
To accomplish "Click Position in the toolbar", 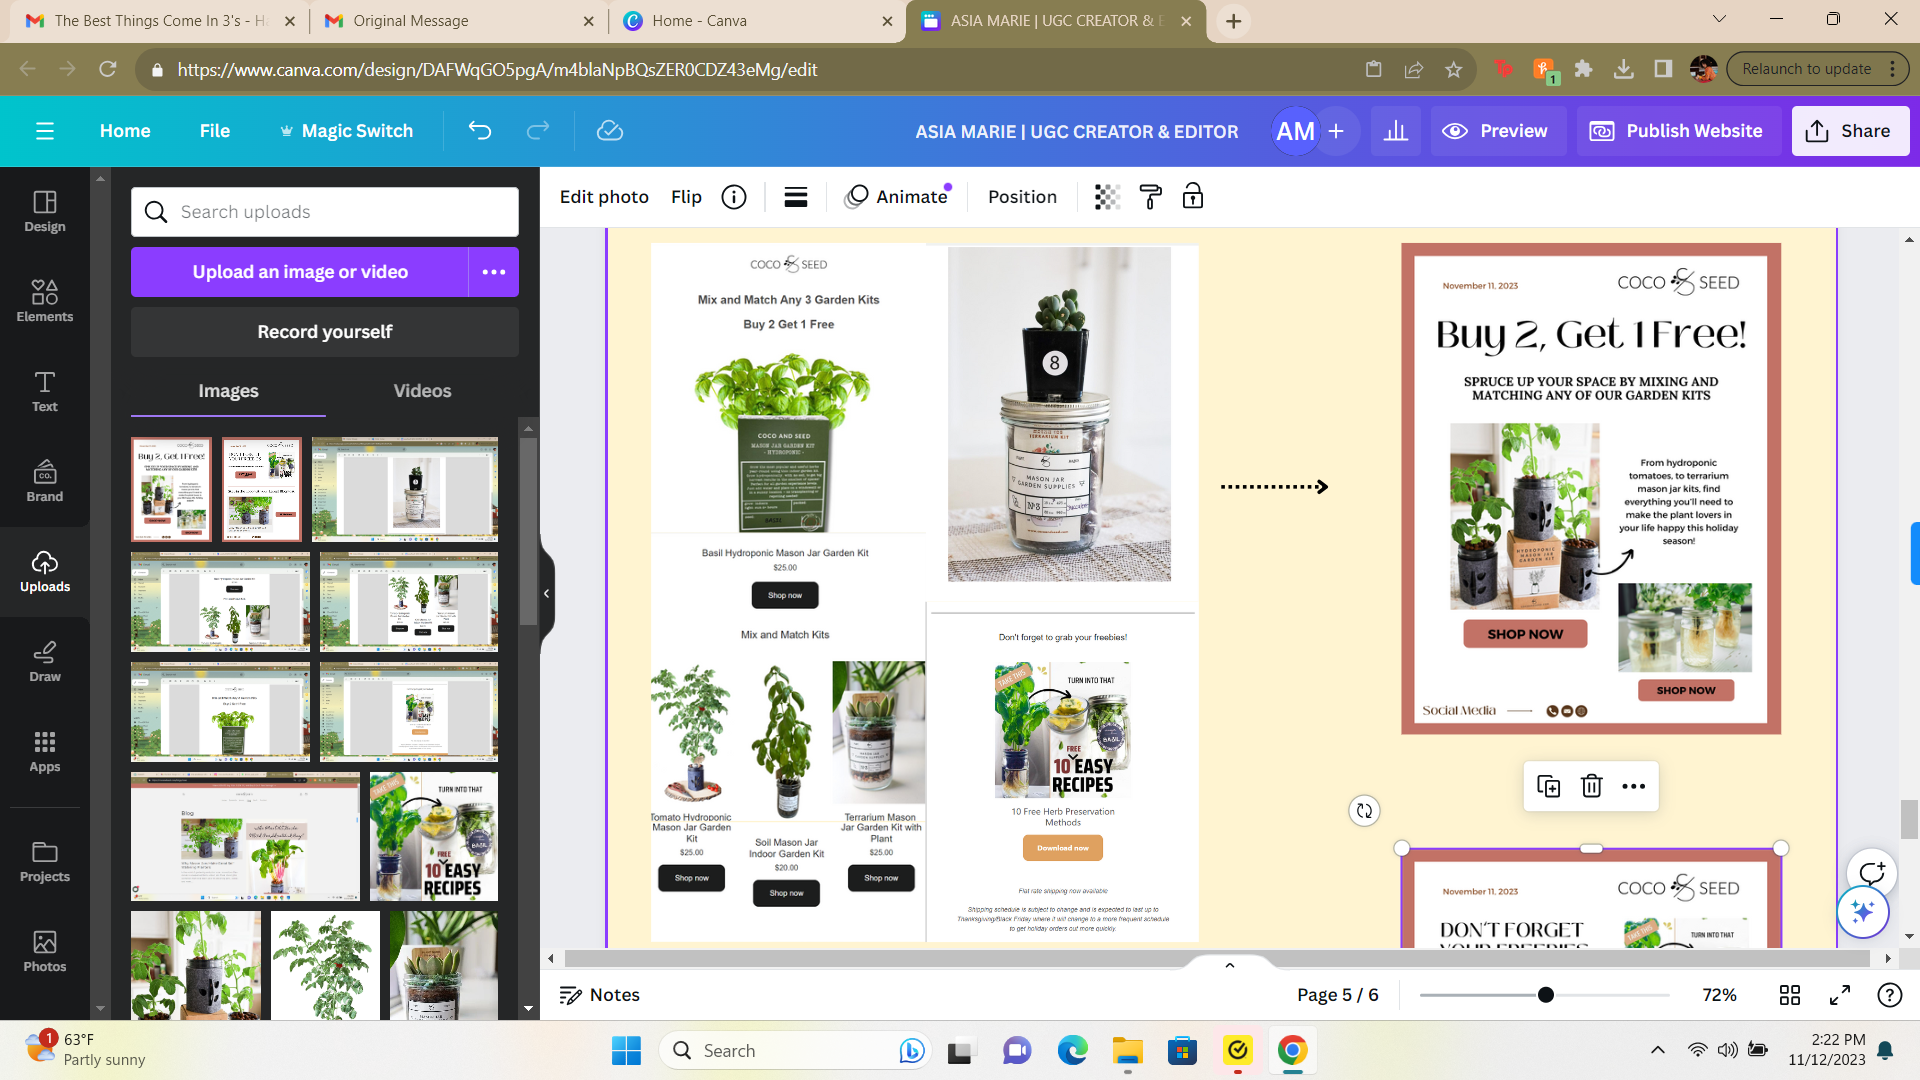I will tap(1022, 197).
